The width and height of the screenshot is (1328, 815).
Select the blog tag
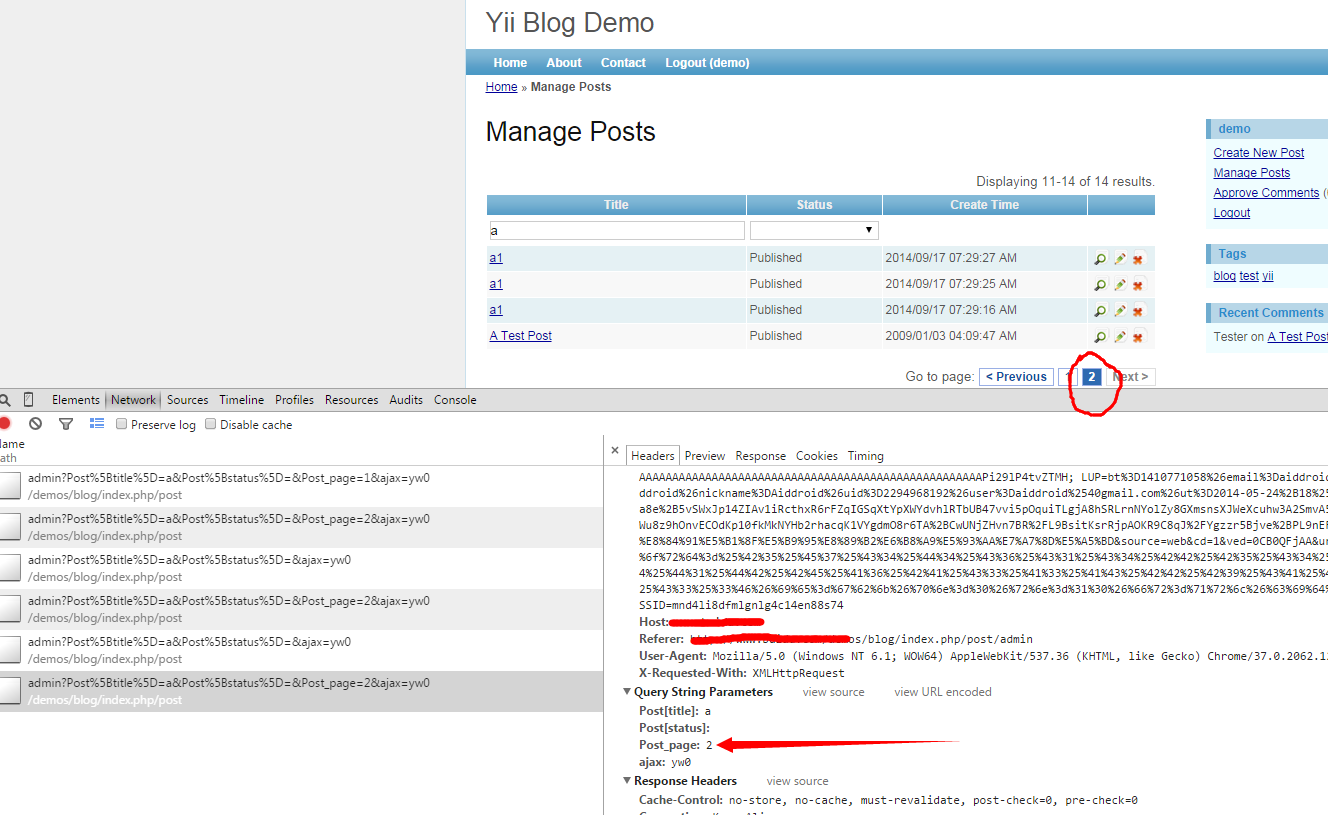(1225, 276)
